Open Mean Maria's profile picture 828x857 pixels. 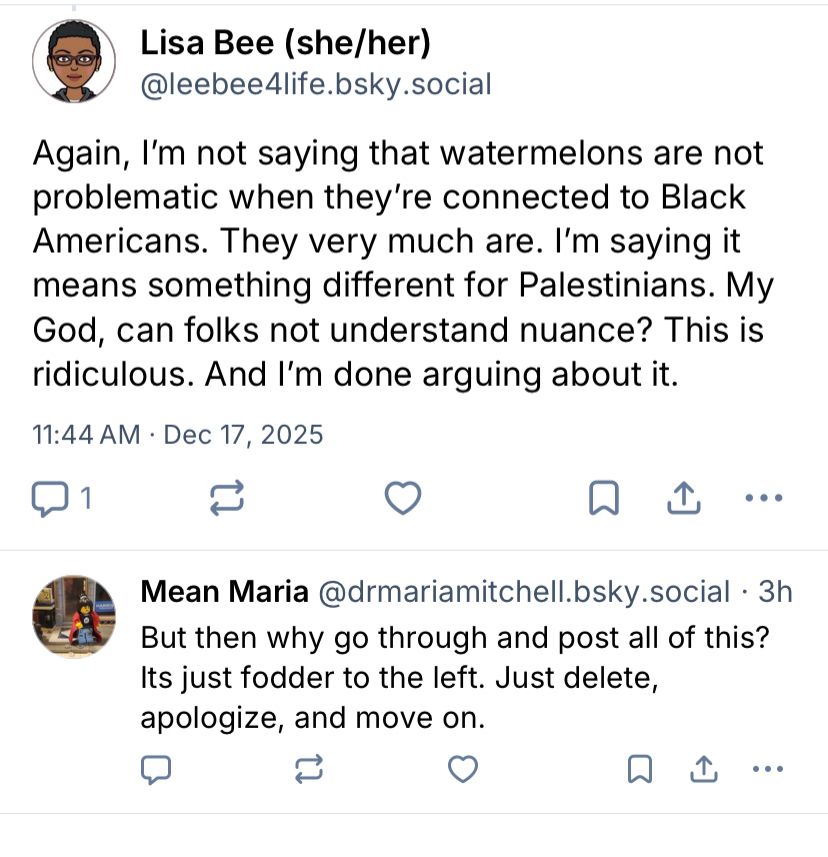pos(72,614)
